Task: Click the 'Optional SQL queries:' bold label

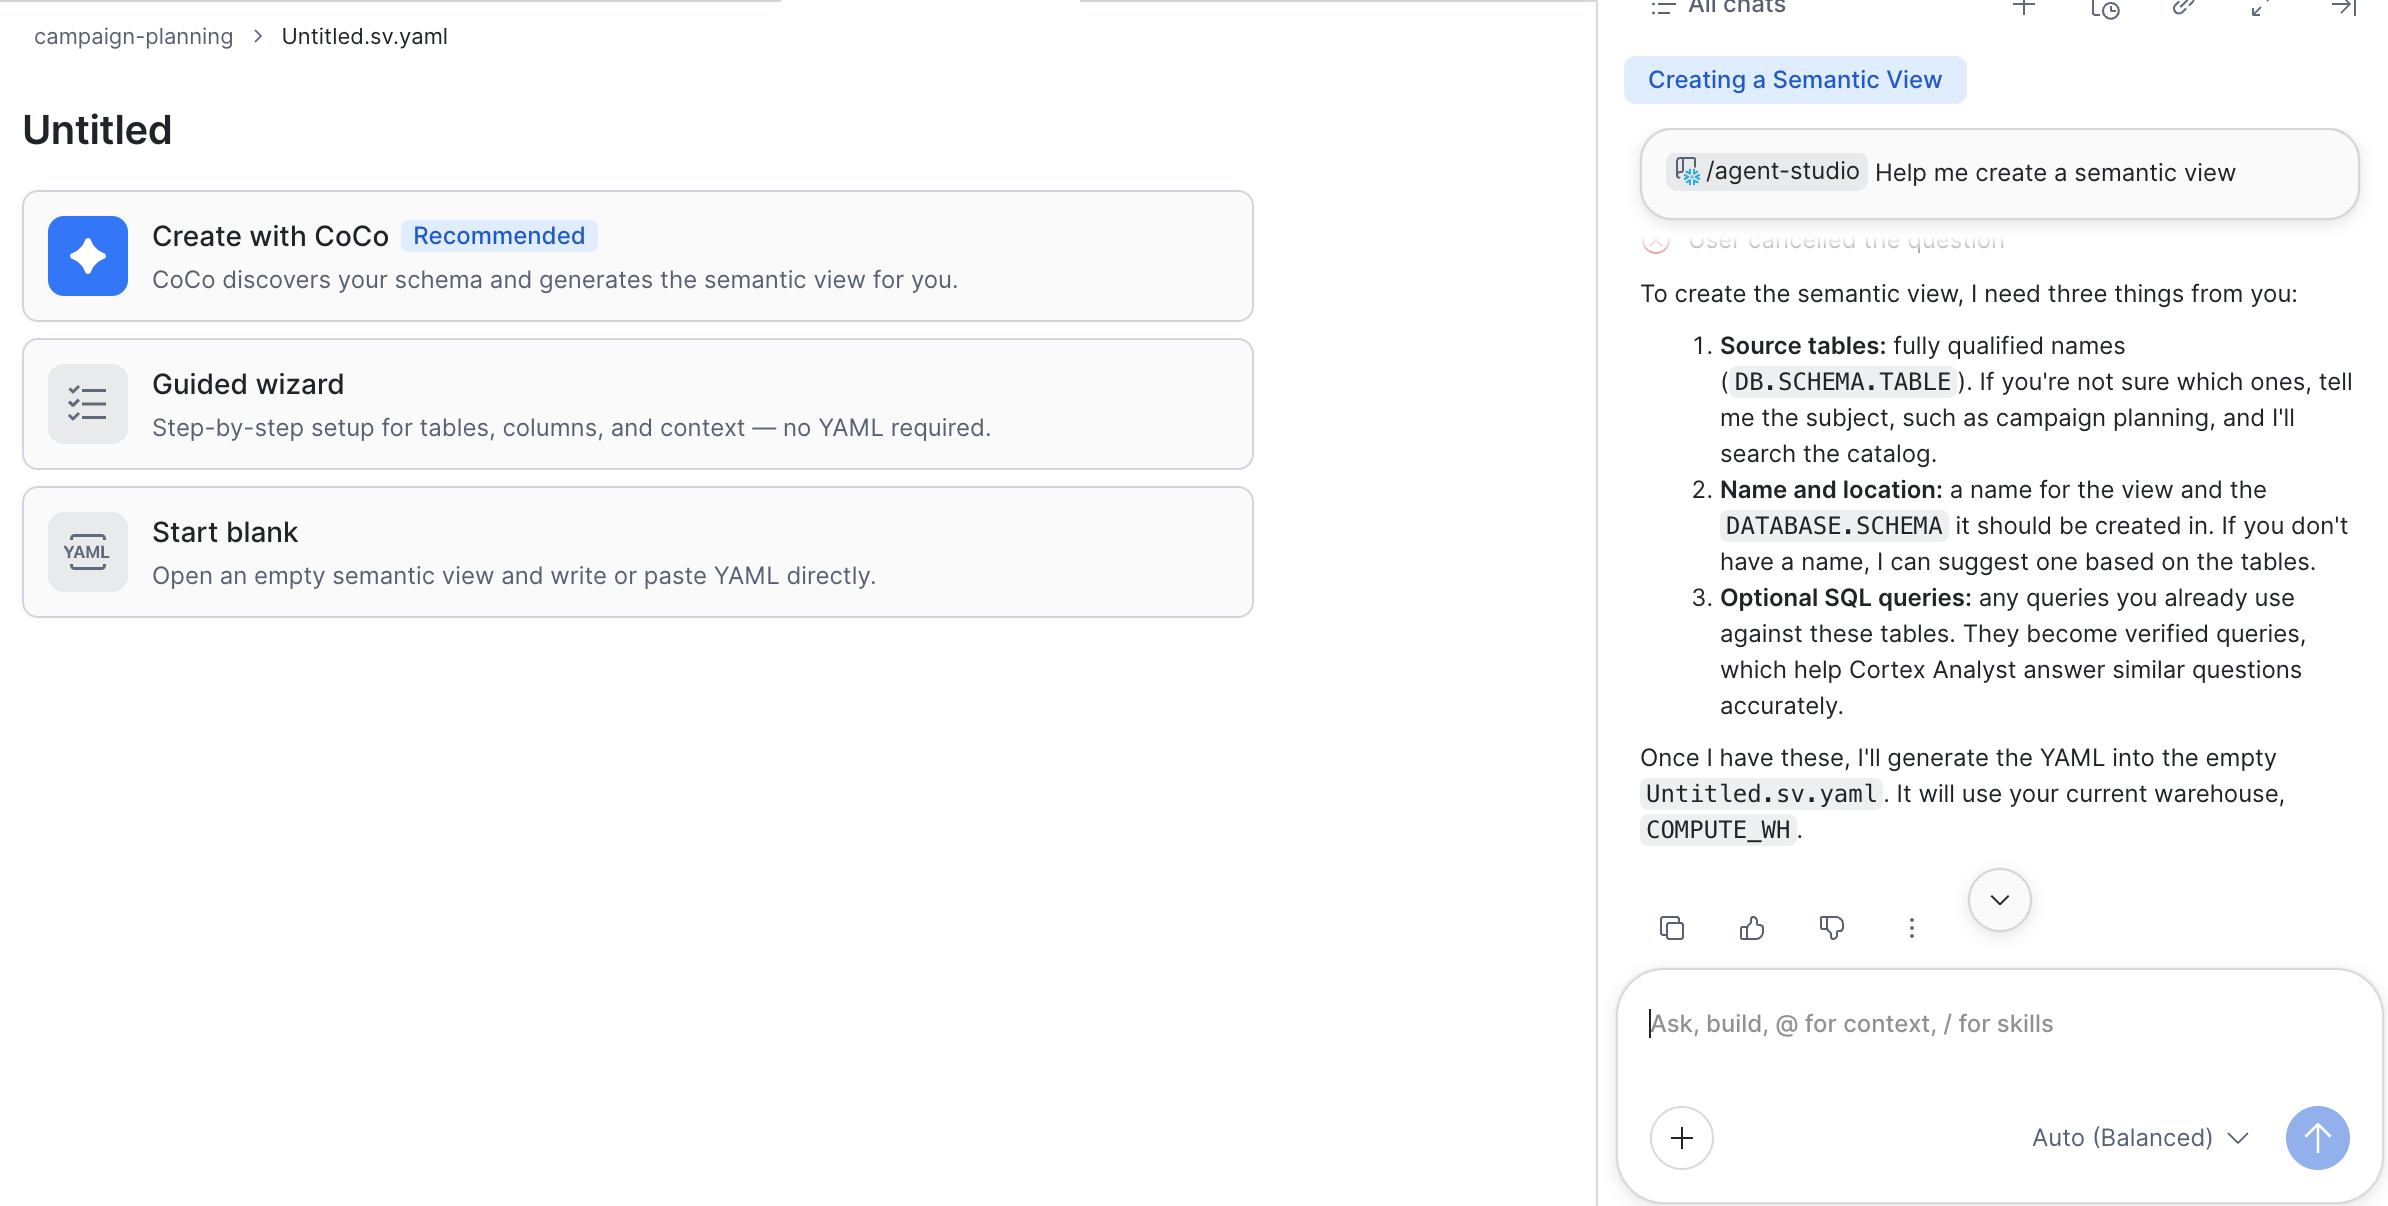Action: 1846,598
